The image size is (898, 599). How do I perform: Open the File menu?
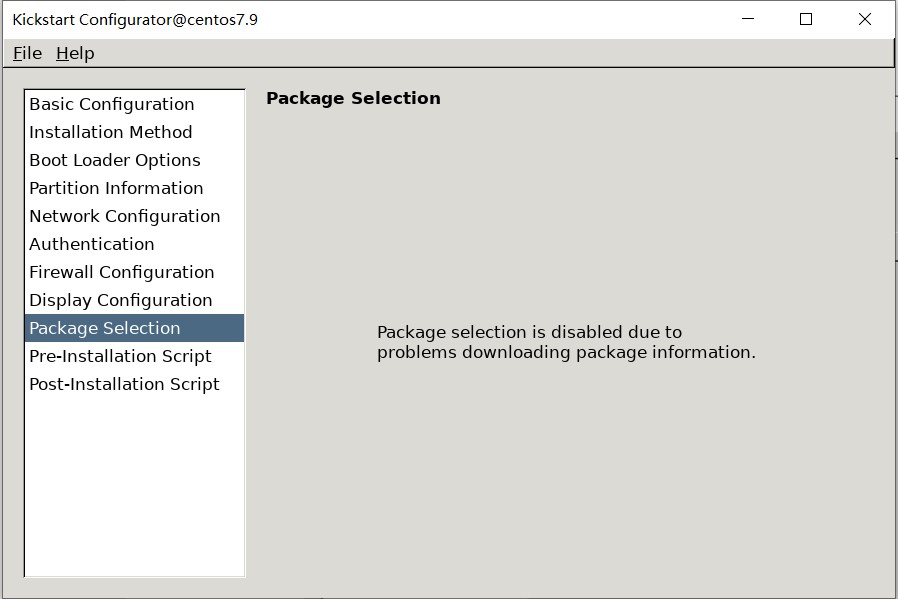27,53
